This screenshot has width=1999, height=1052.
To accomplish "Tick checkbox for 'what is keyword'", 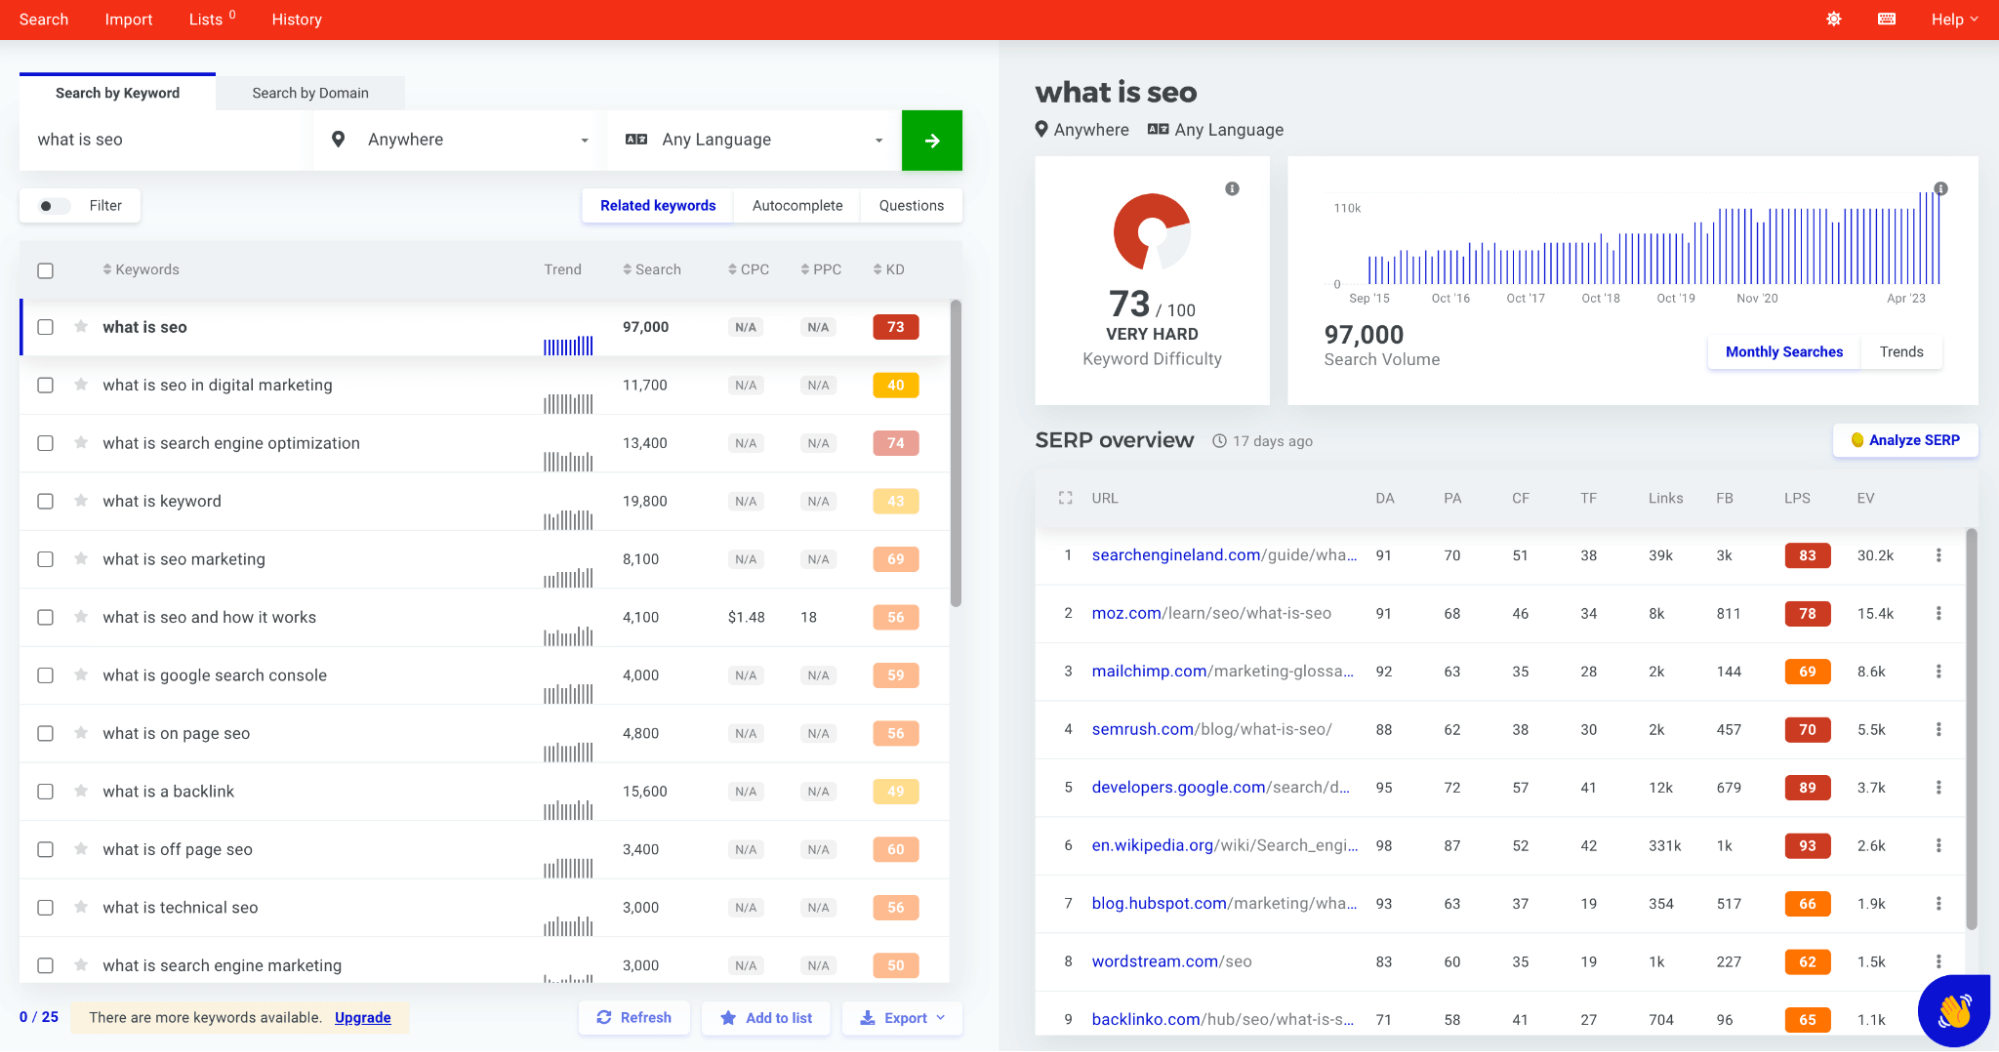I will pyautogui.click(x=45, y=501).
